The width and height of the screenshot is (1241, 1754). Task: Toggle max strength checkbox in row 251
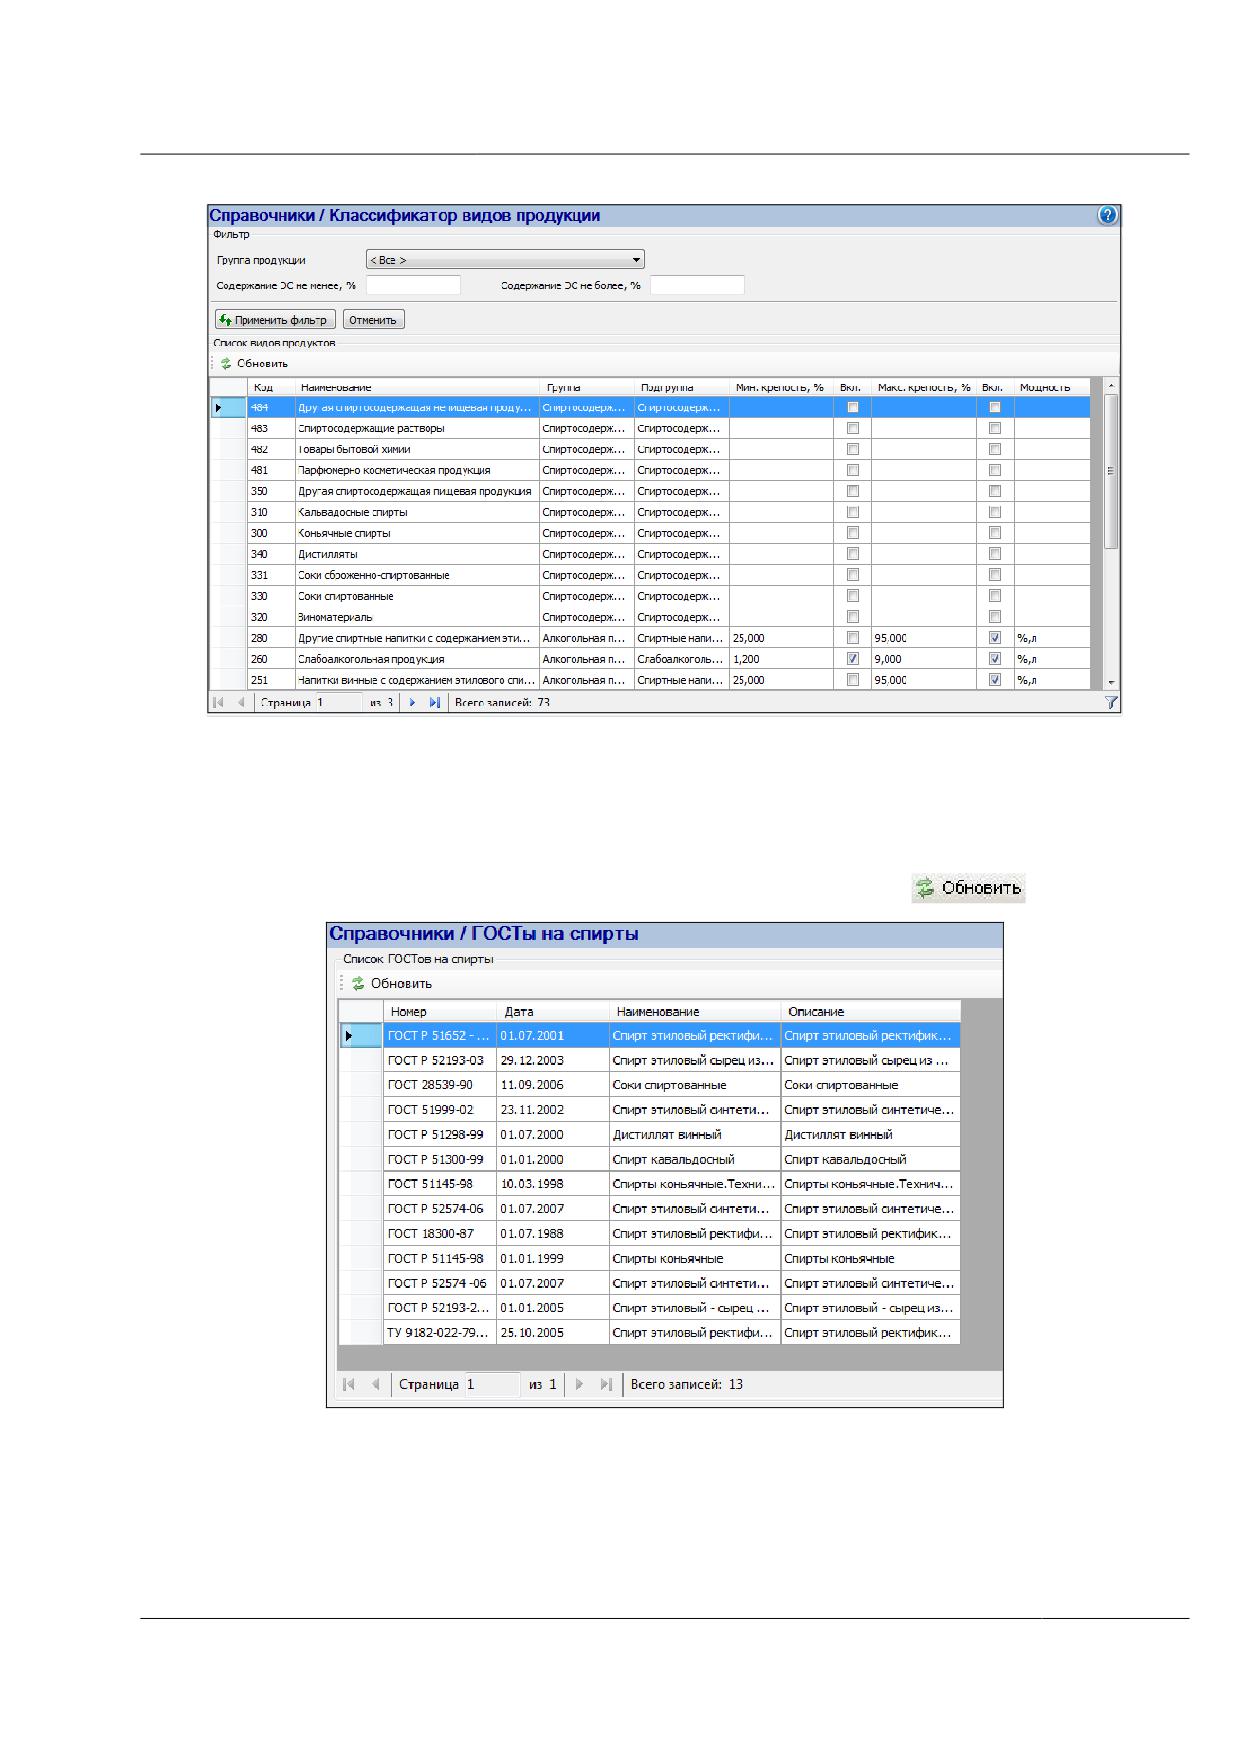pyautogui.click(x=995, y=679)
